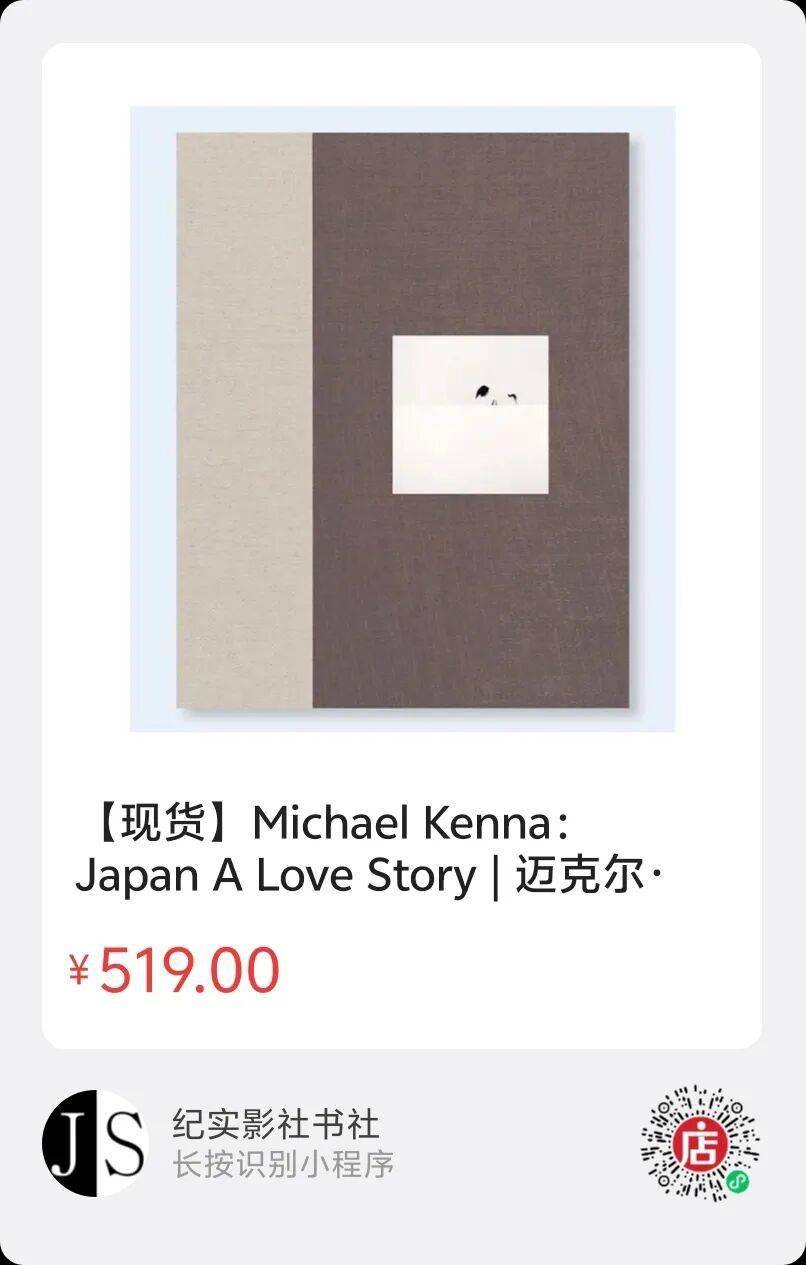Click the tiny birds in the cover photo
The width and height of the screenshot is (806, 1265).
[x=492, y=394]
